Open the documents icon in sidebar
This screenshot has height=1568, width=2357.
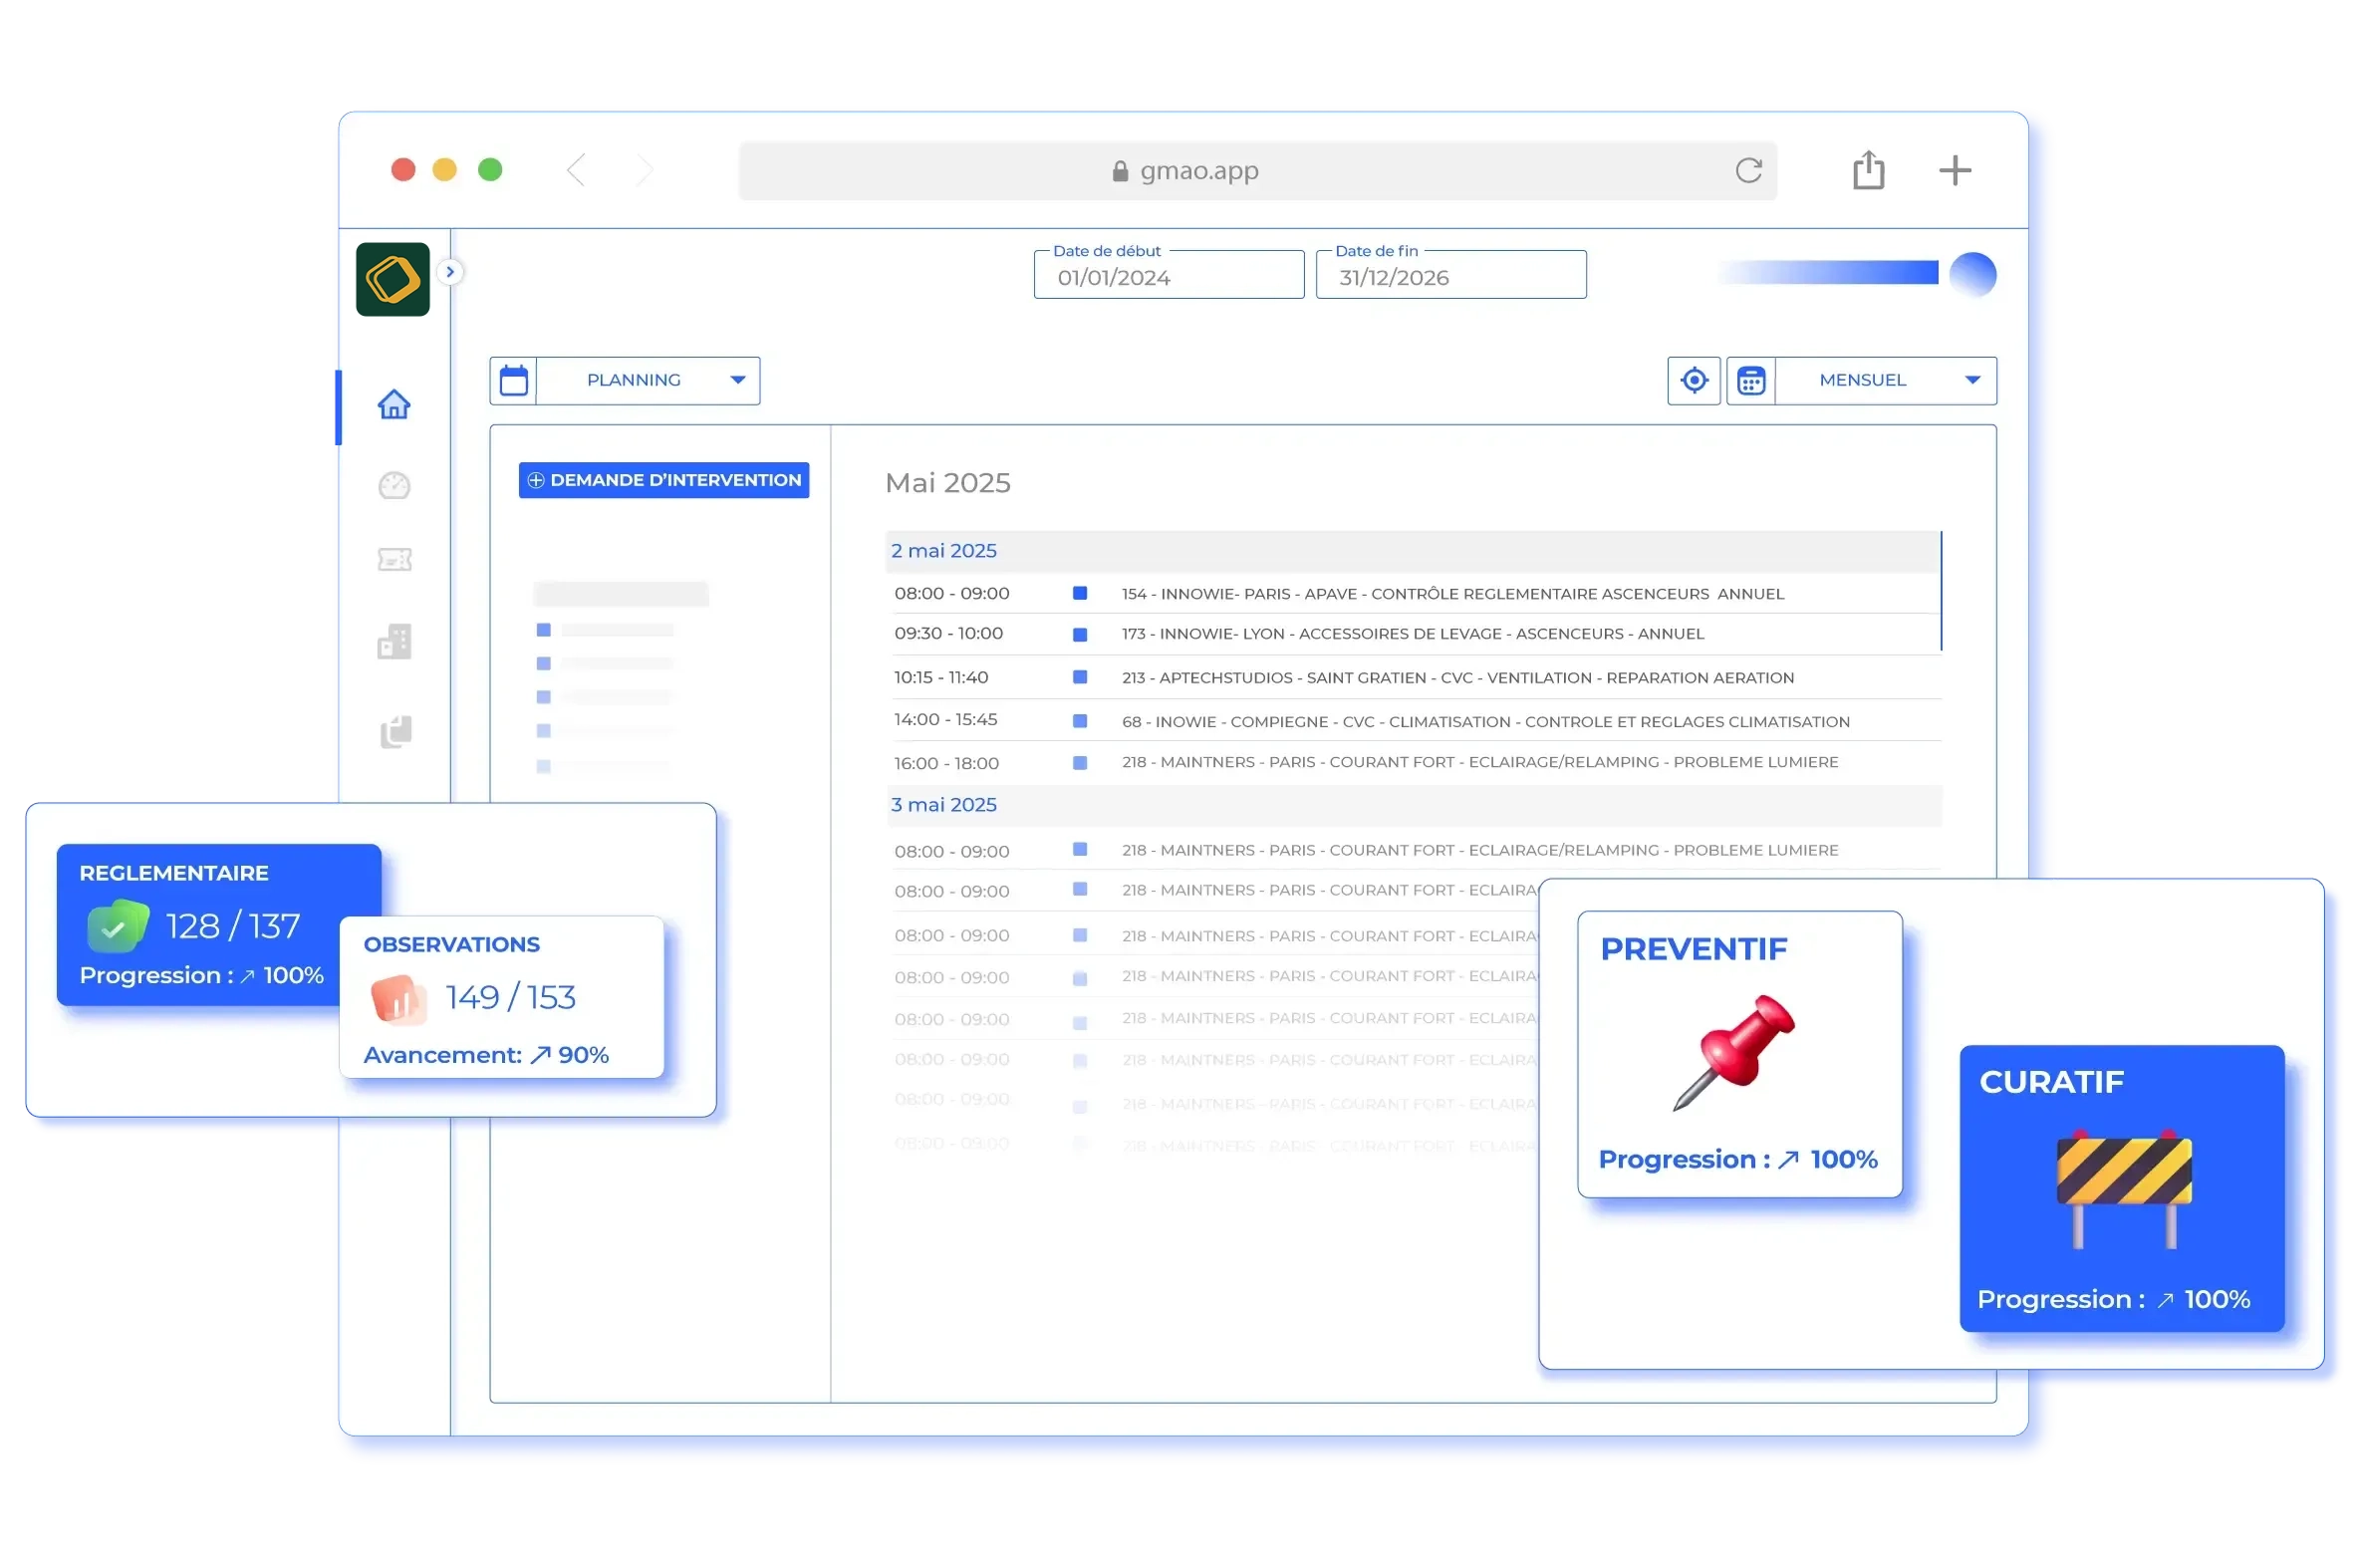(395, 732)
